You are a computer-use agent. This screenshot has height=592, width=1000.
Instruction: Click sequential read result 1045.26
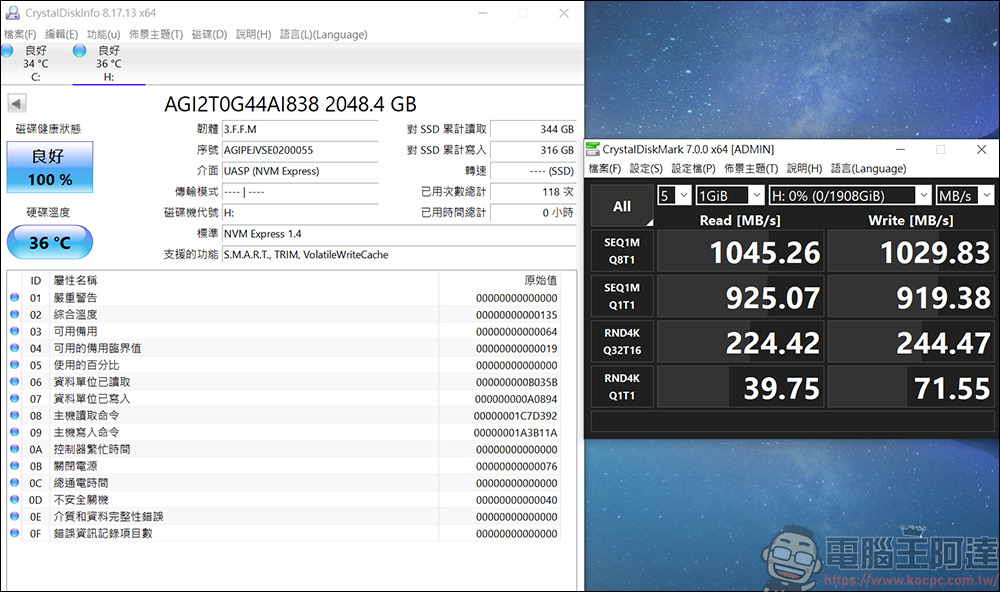[740, 251]
